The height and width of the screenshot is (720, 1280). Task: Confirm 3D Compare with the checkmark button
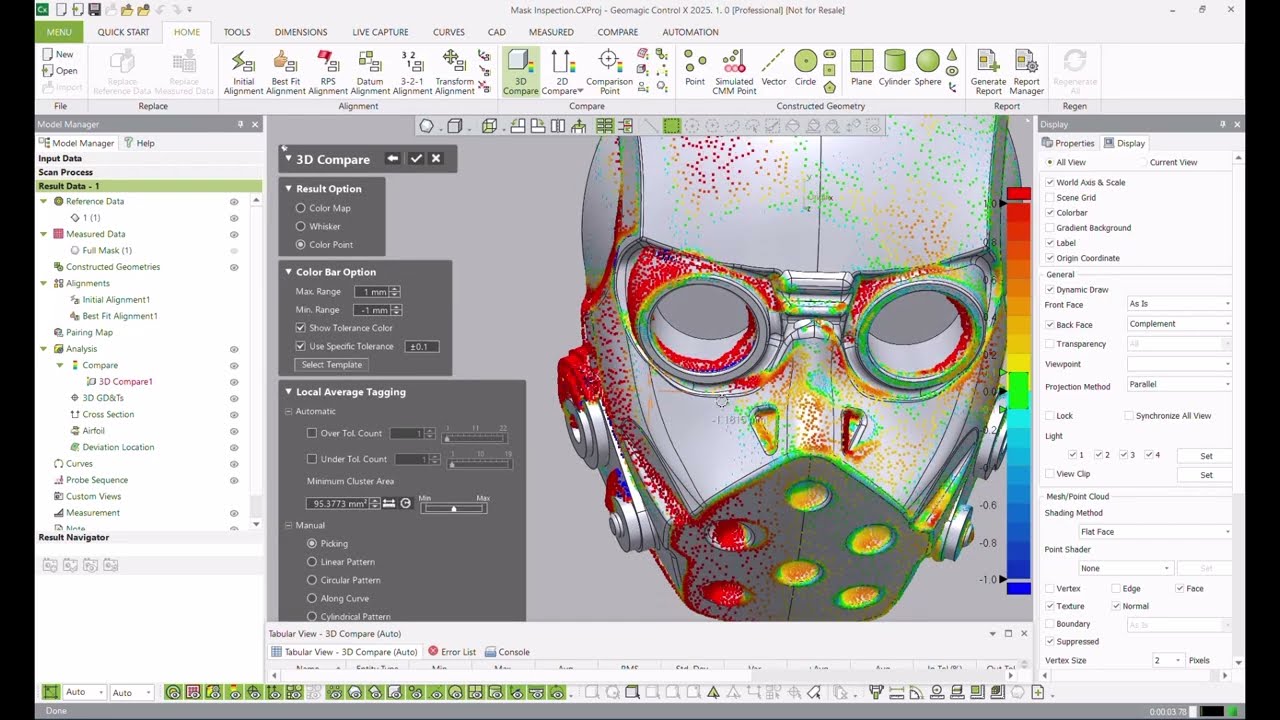click(416, 159)
